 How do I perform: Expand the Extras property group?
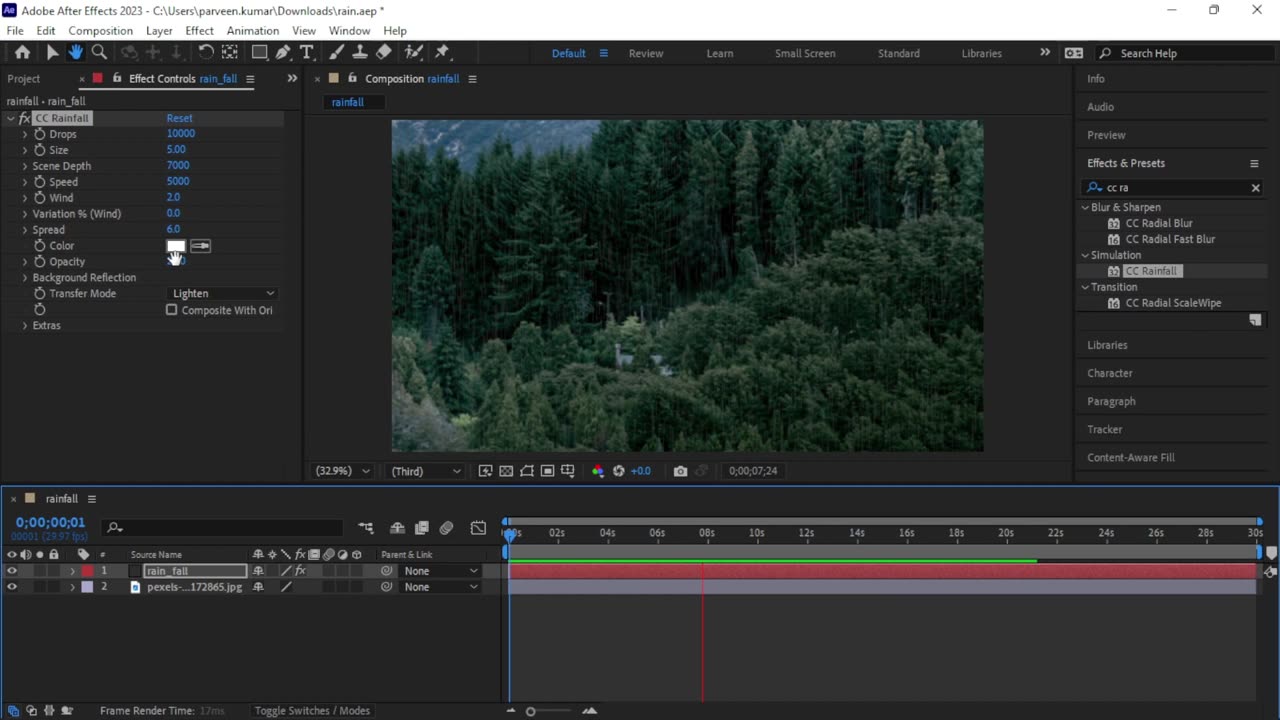(x=25, y=326)
